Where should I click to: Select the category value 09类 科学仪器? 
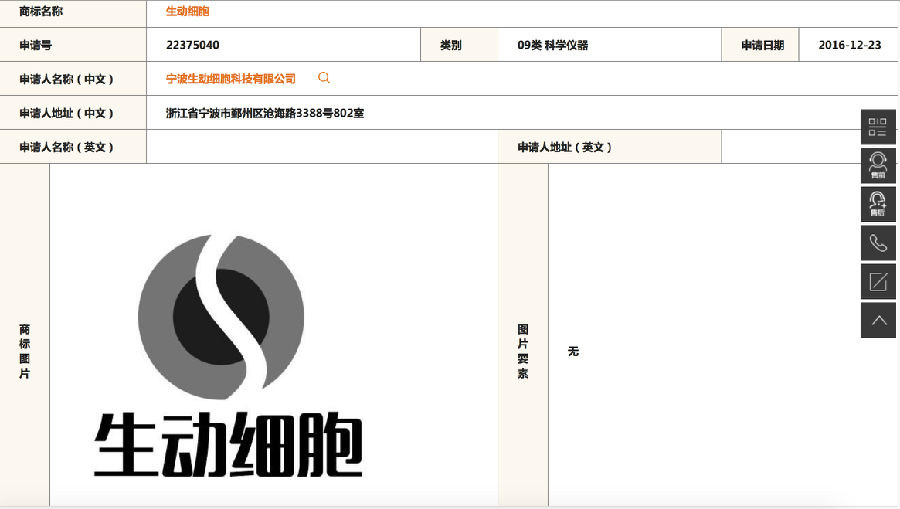point(553,45)
